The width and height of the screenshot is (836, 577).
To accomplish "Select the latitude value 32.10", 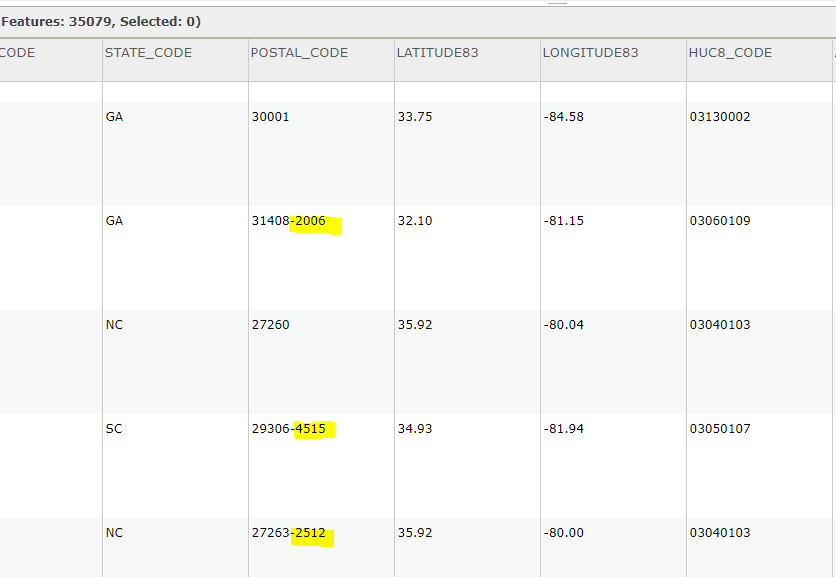I will coord(415,221).
